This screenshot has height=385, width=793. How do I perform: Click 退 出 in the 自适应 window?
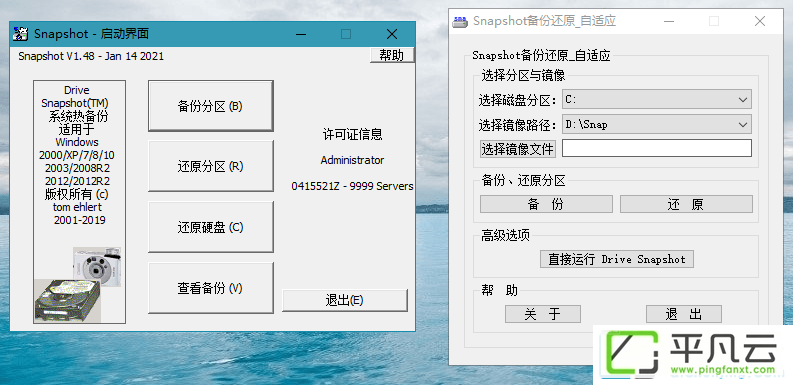(684, 314)
